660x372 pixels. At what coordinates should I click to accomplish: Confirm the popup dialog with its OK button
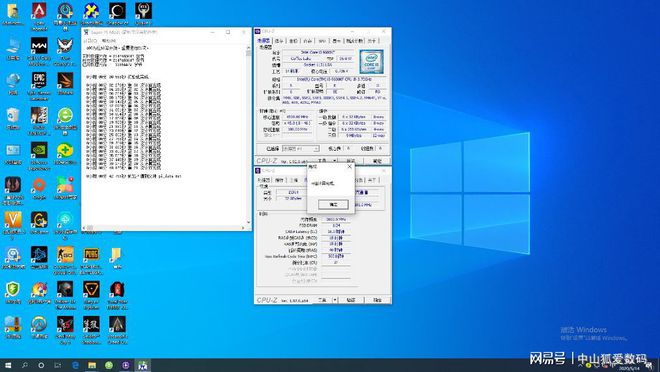(x=333, y=204)
